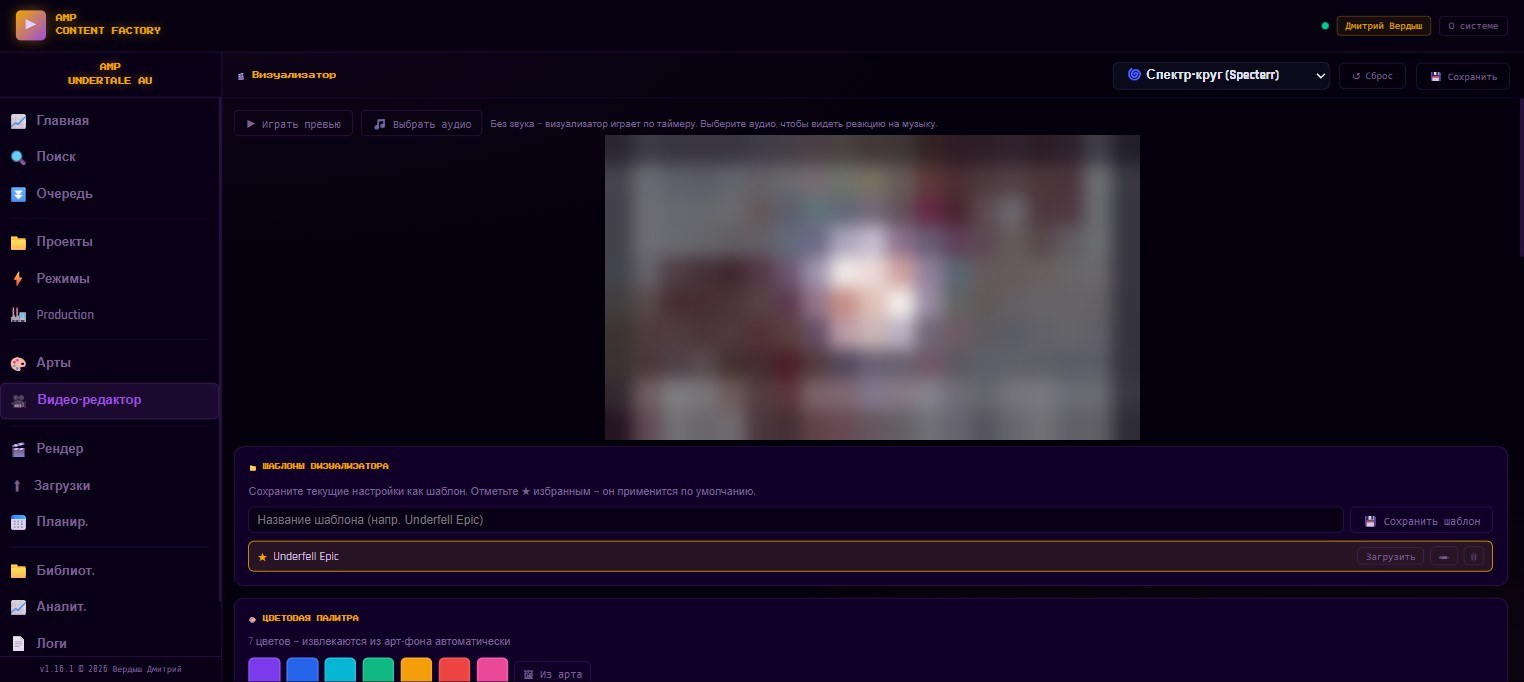This screenshot has width=1524, height=682.
Task: Click the Рендер clapperboard icon
Action: [18, 449]
